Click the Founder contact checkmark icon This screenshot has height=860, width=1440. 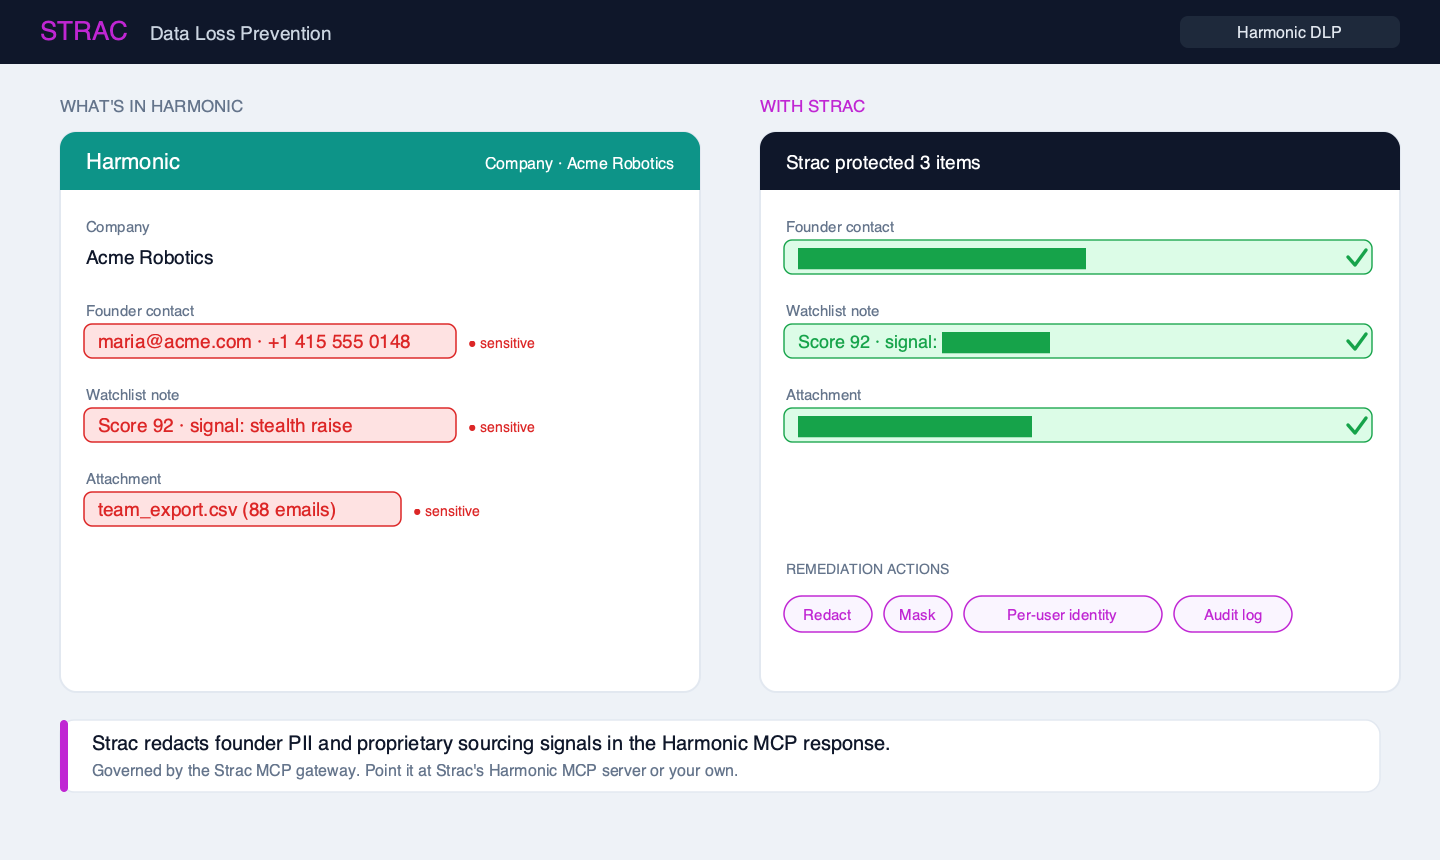pos(1356,258)
